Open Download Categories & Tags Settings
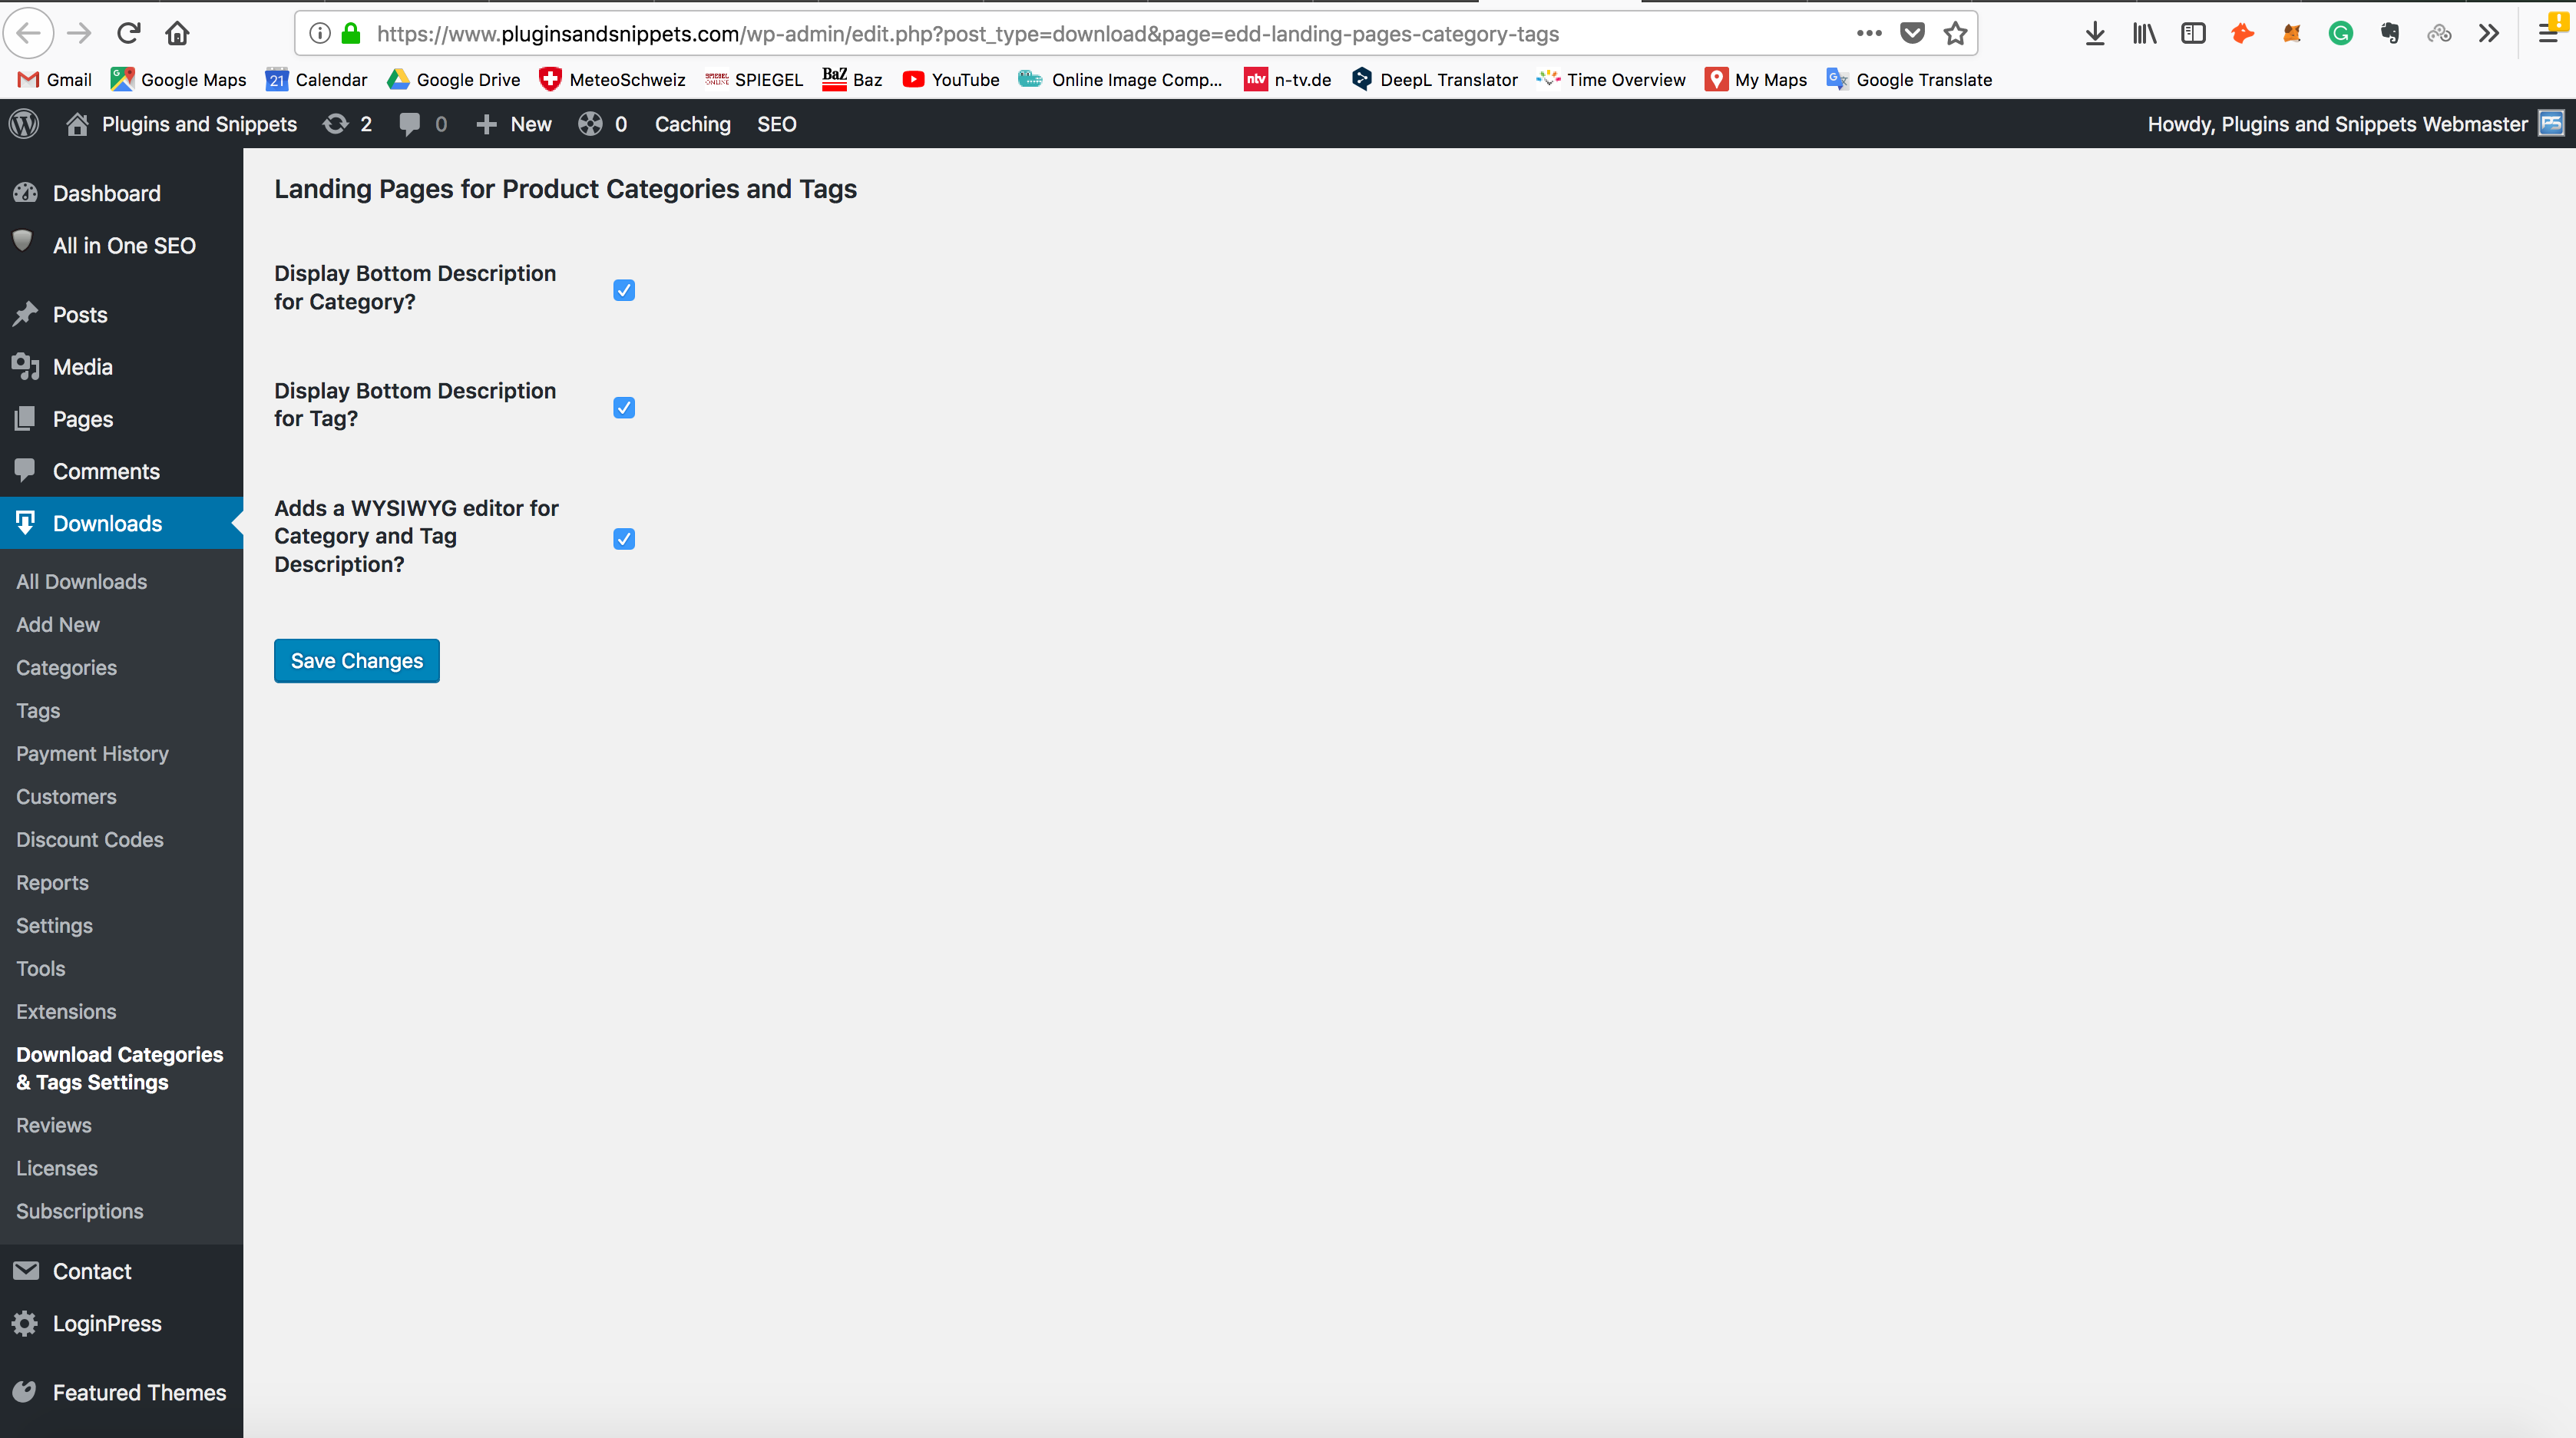 [x=120, y=1068]
